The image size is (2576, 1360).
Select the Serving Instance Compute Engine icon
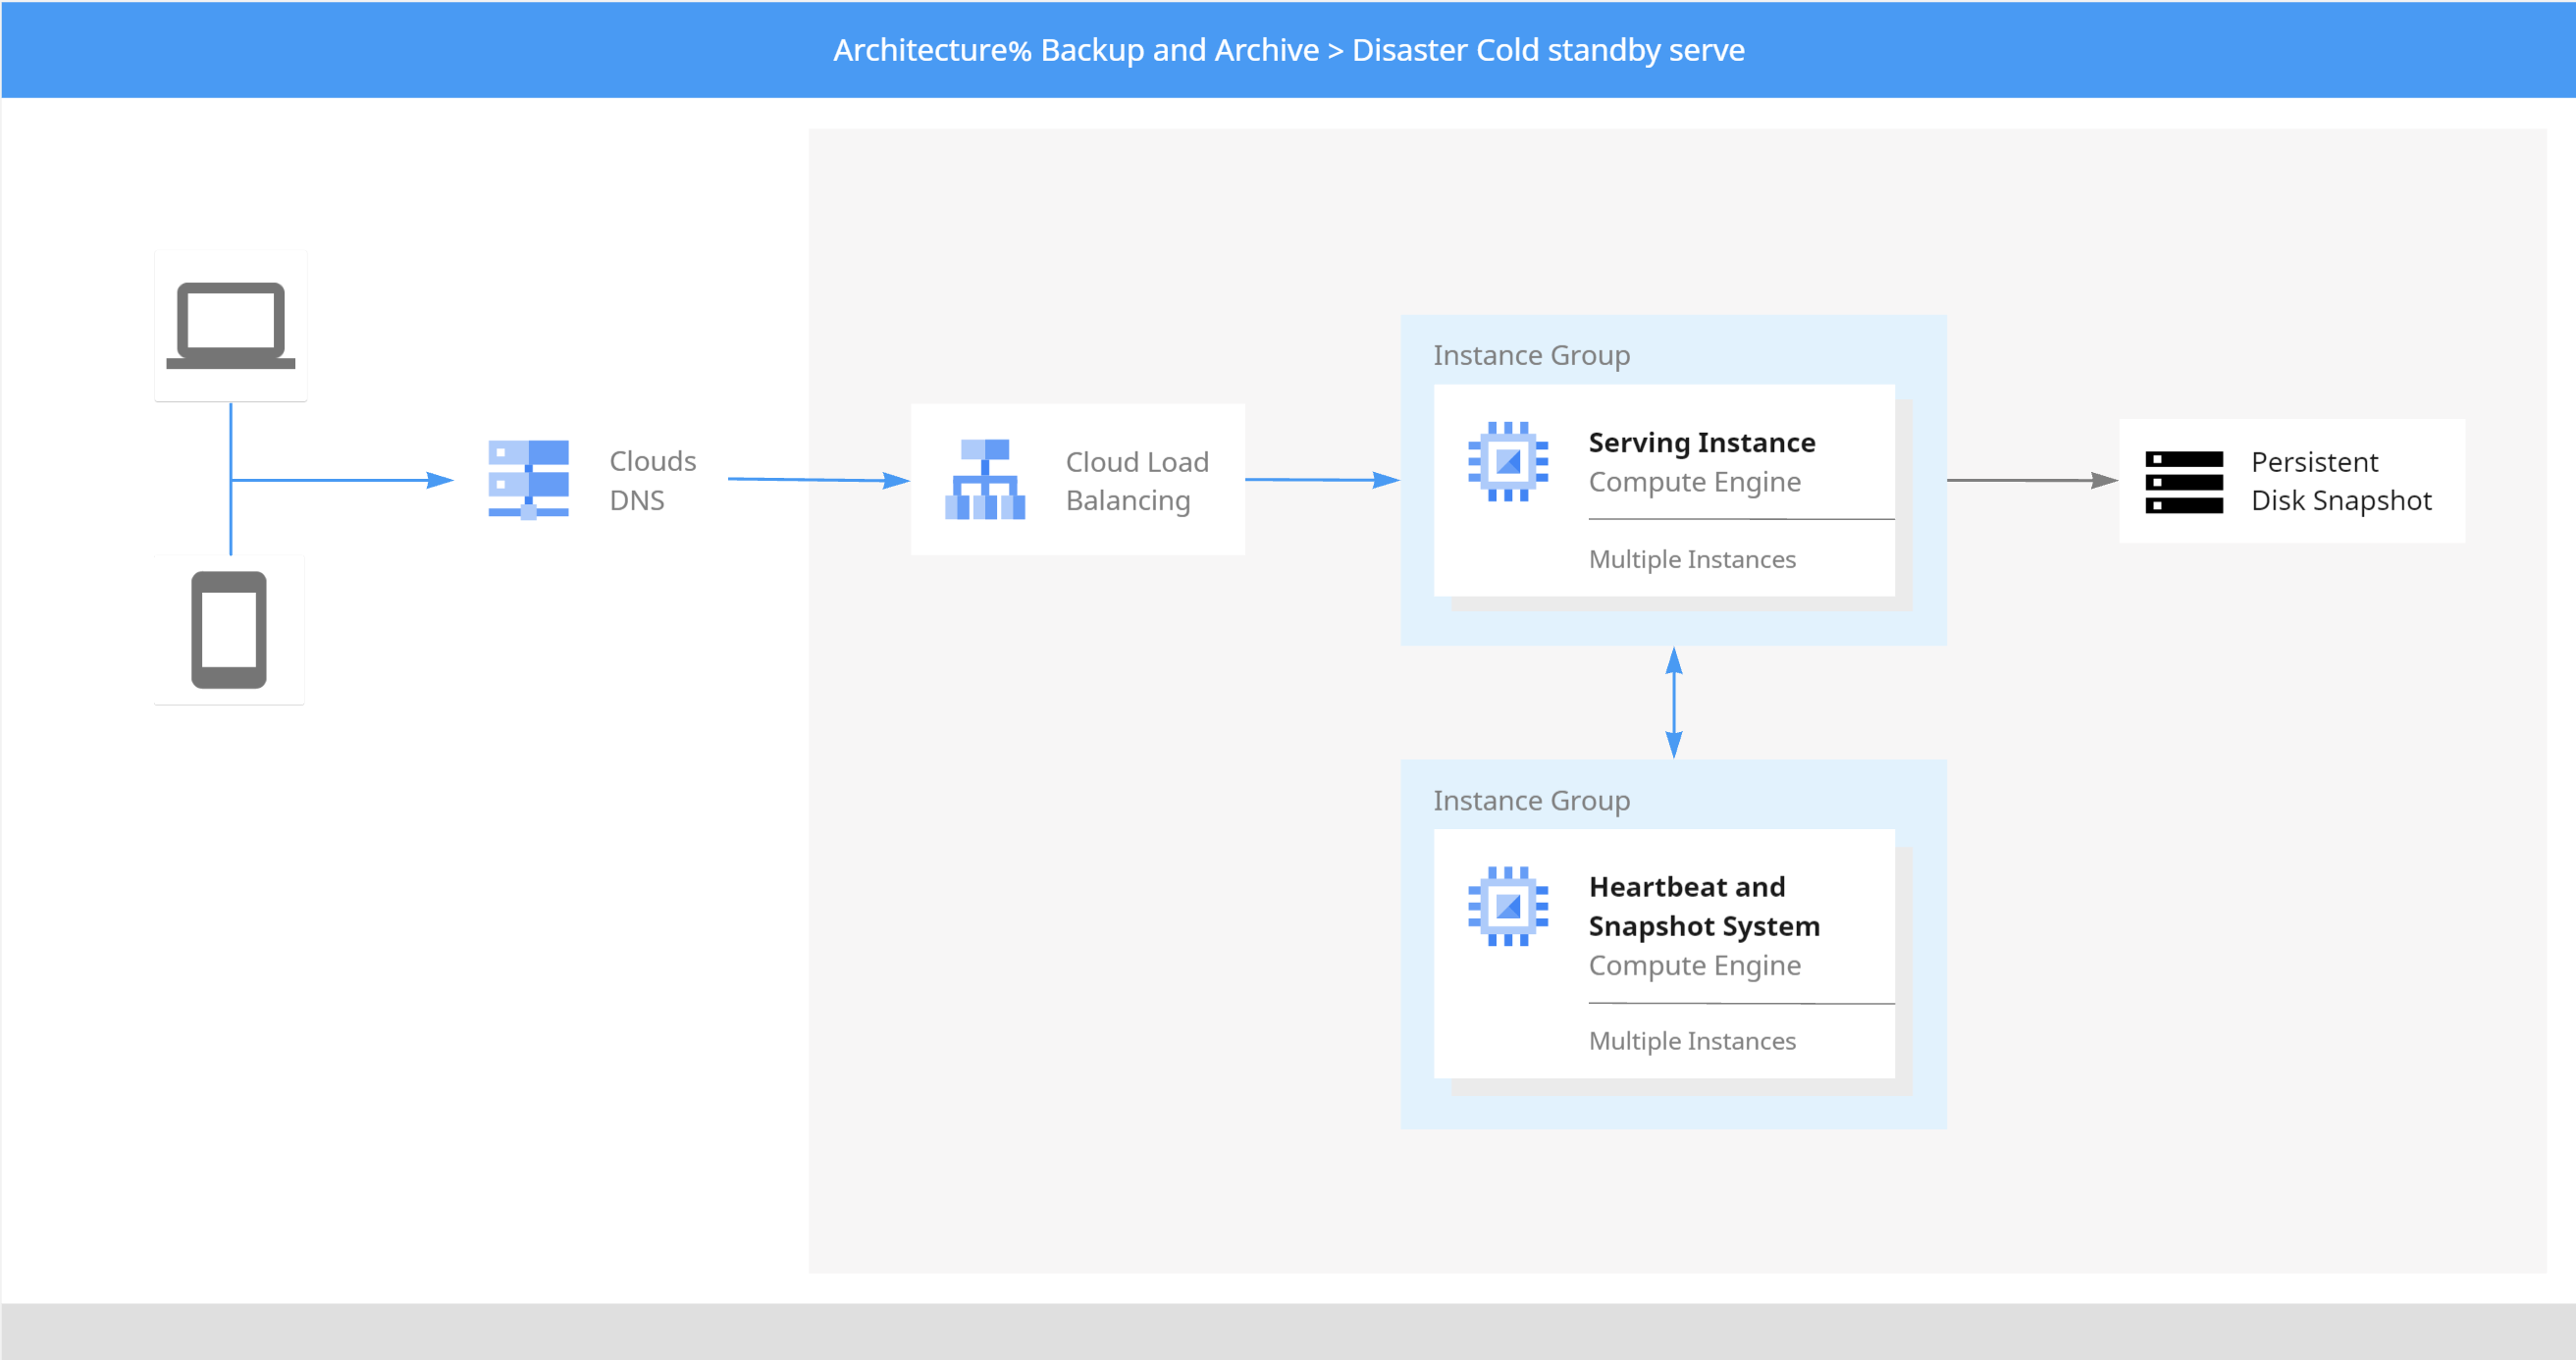pos(1509,462)
